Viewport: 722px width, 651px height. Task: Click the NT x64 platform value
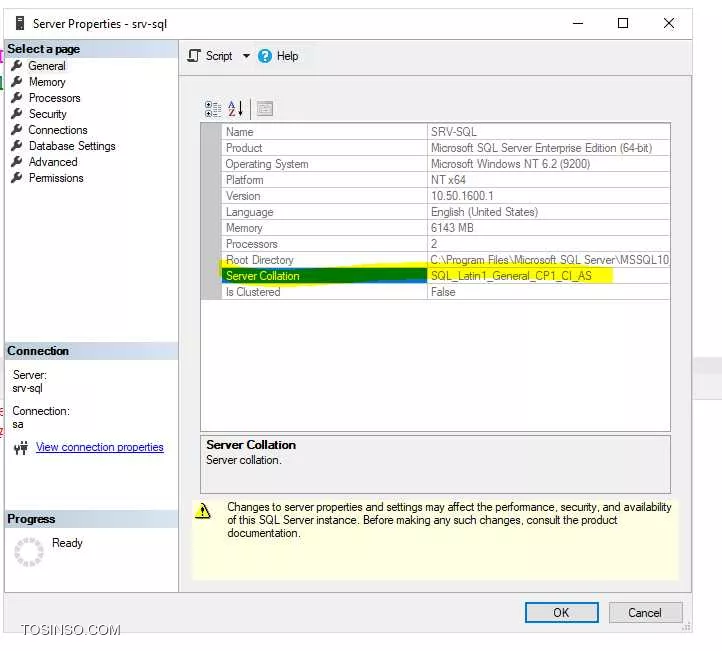point(448,180)
